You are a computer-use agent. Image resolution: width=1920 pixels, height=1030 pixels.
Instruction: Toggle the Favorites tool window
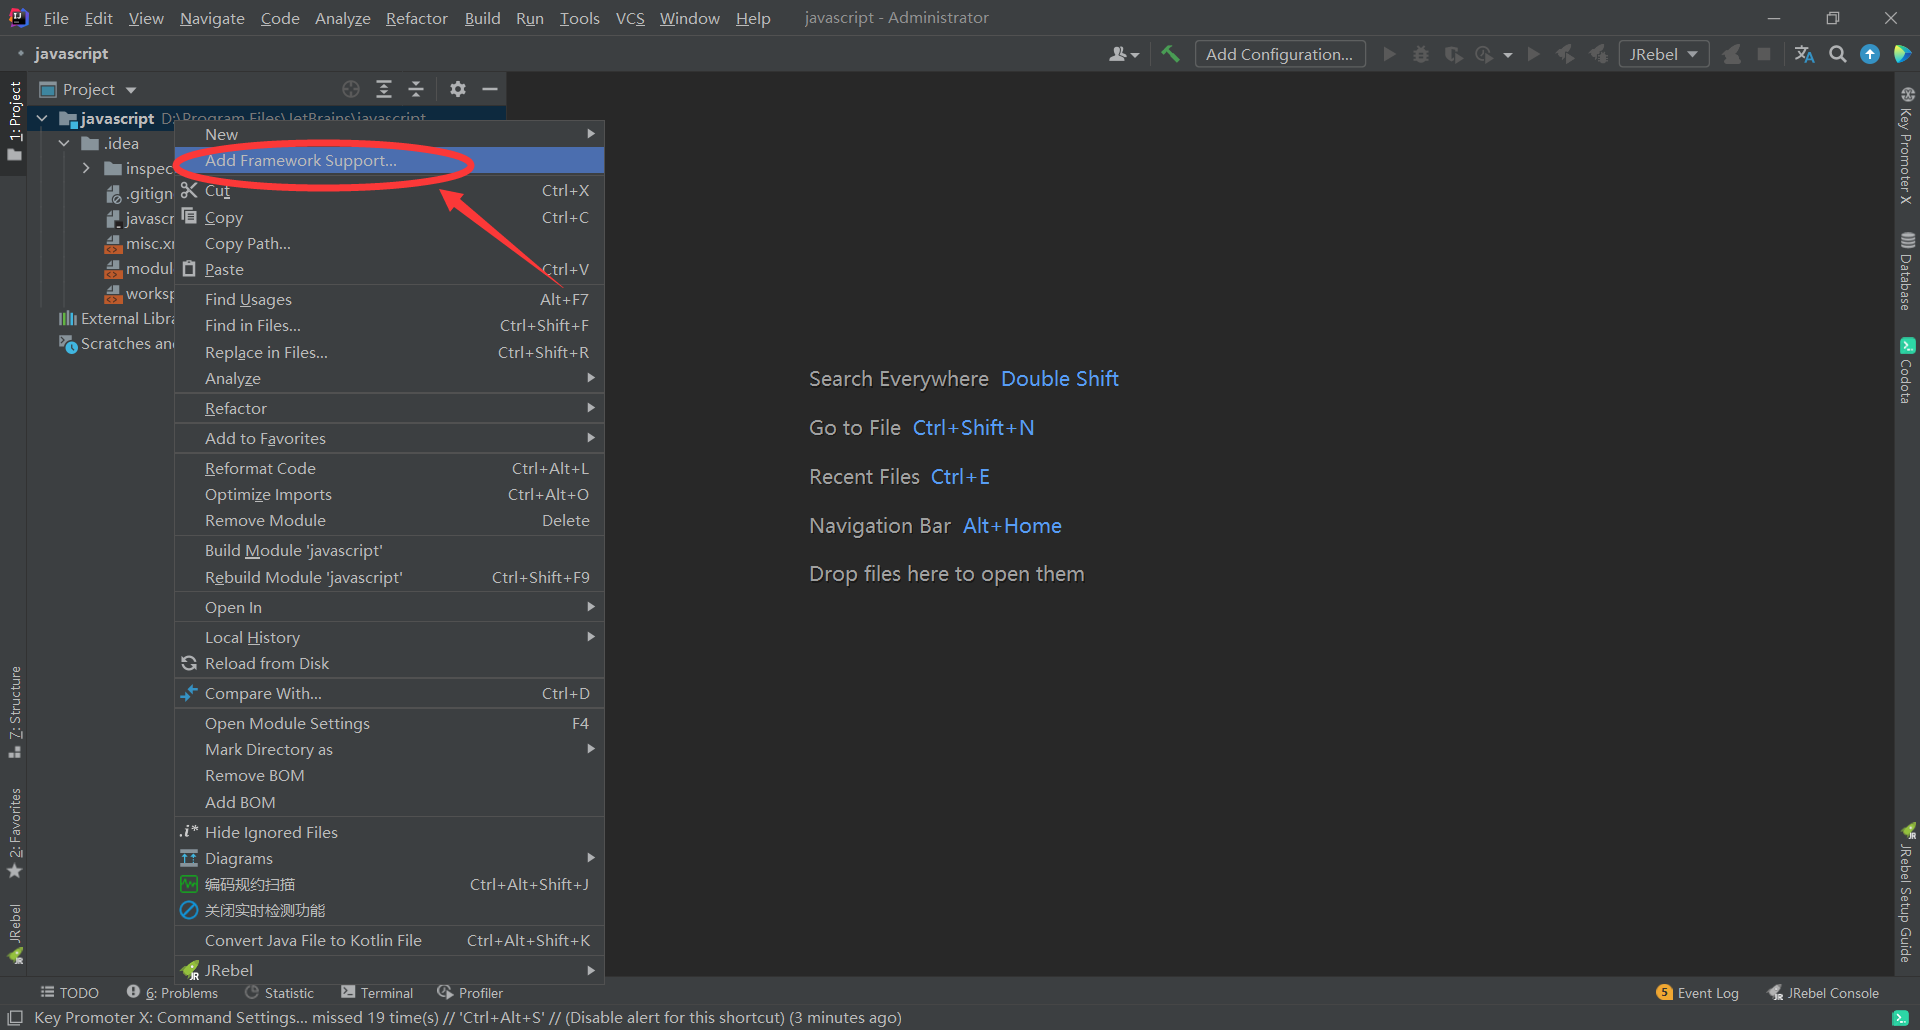[x=15, y=830]
